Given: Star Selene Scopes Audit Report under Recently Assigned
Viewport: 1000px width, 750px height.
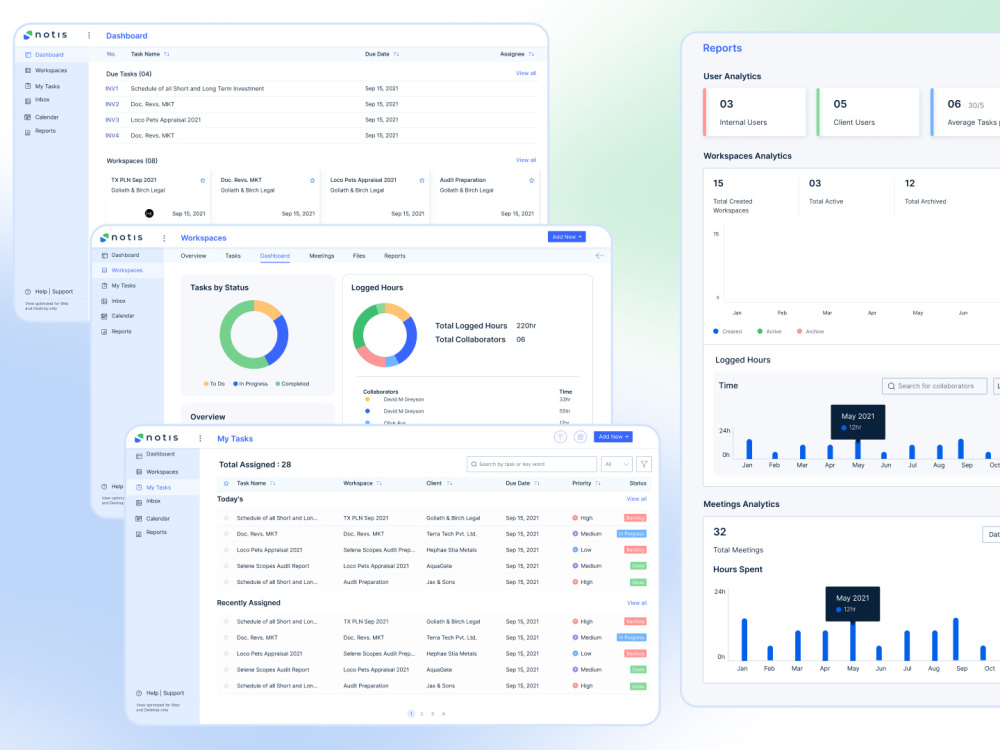Looking at the screenshot, I should (x=226, y=670).
